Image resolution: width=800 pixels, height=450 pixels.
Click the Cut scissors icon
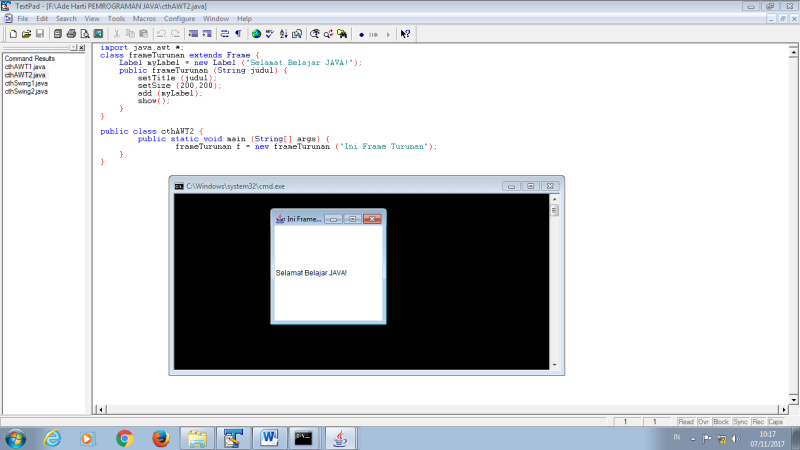pos(117,34)
